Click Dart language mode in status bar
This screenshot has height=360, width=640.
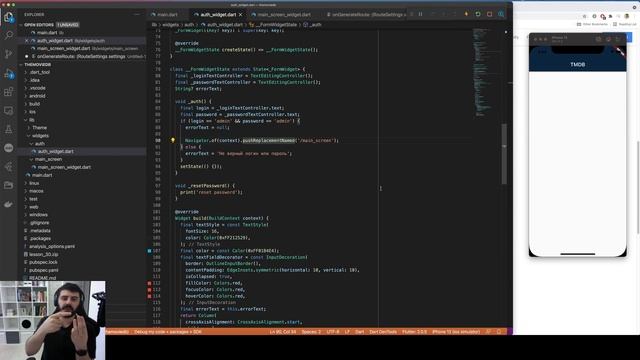(360, 332)
